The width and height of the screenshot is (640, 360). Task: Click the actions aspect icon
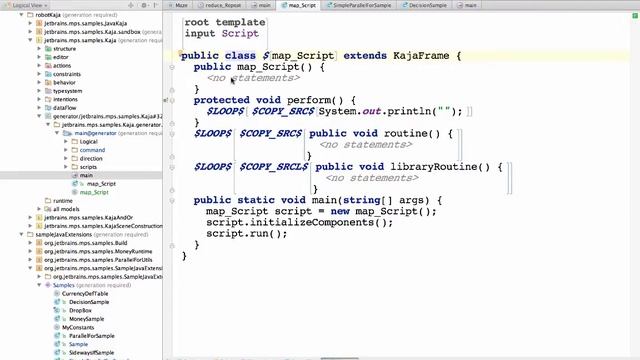click(x=48, y=65)
